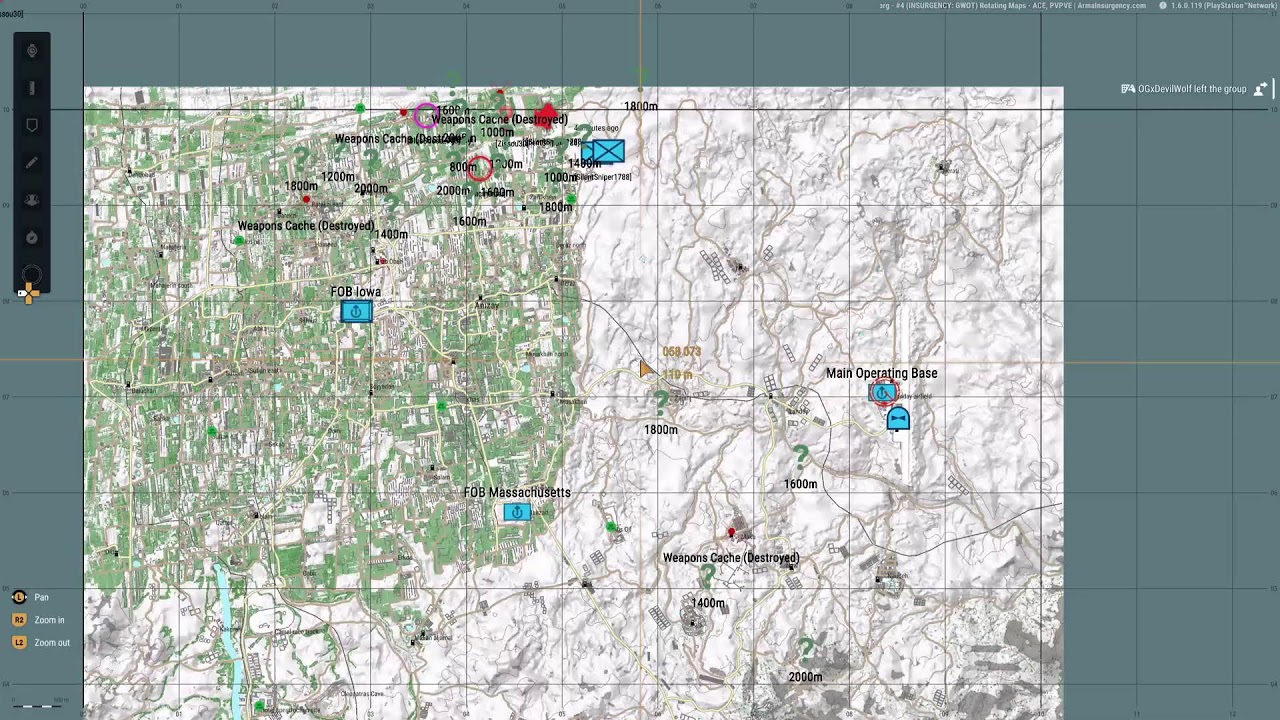The height and width of the screenshot is (720, 1280).
Task: Select the FOB Iowa label text
Action: 356,292
